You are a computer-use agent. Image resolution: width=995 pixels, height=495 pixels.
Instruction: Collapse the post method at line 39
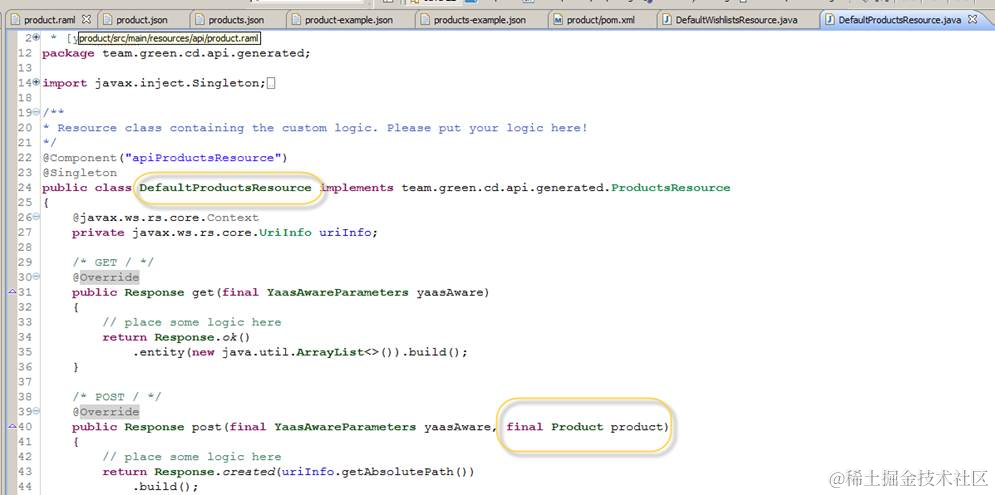click(x=36, y=411)
